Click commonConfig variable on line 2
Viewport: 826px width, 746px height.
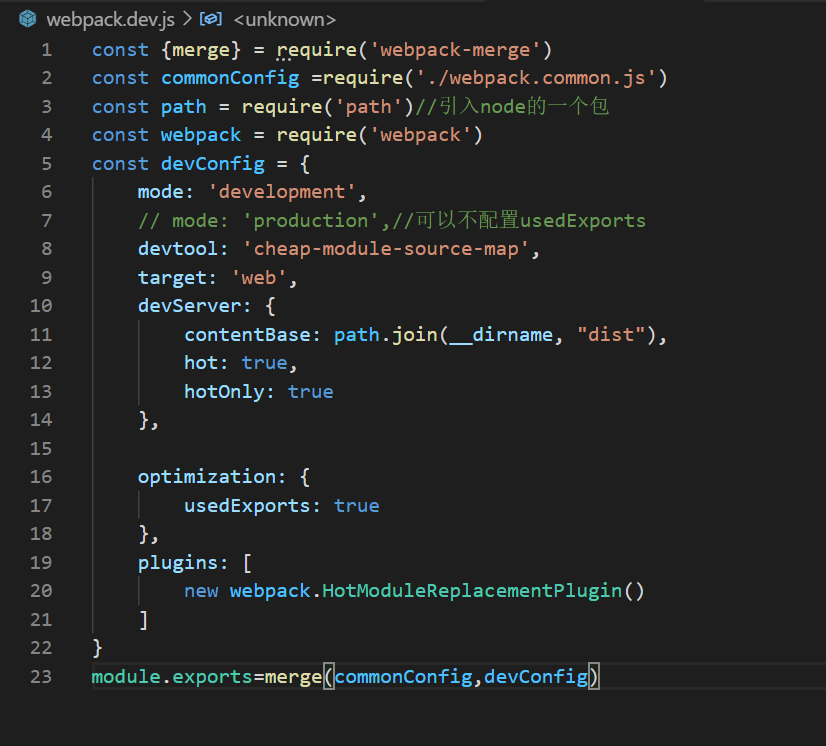point(230,78)
